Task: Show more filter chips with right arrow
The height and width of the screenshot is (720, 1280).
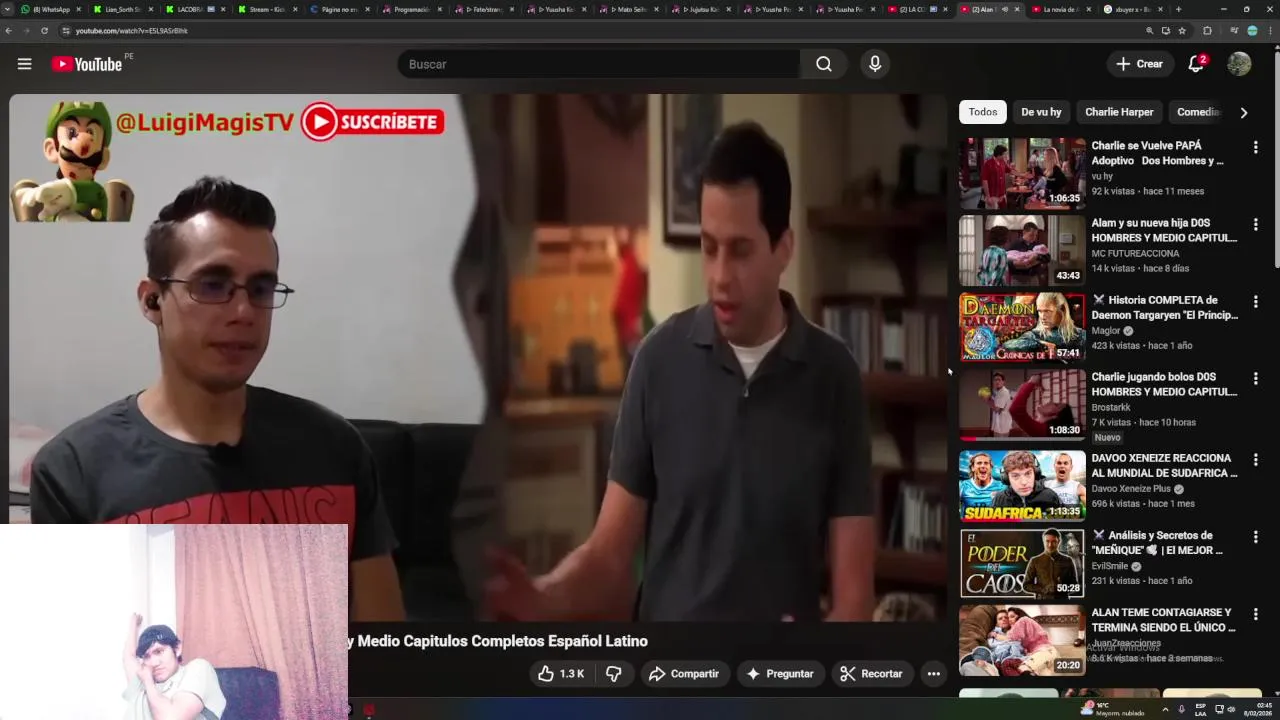Action: coord(1243,113)
